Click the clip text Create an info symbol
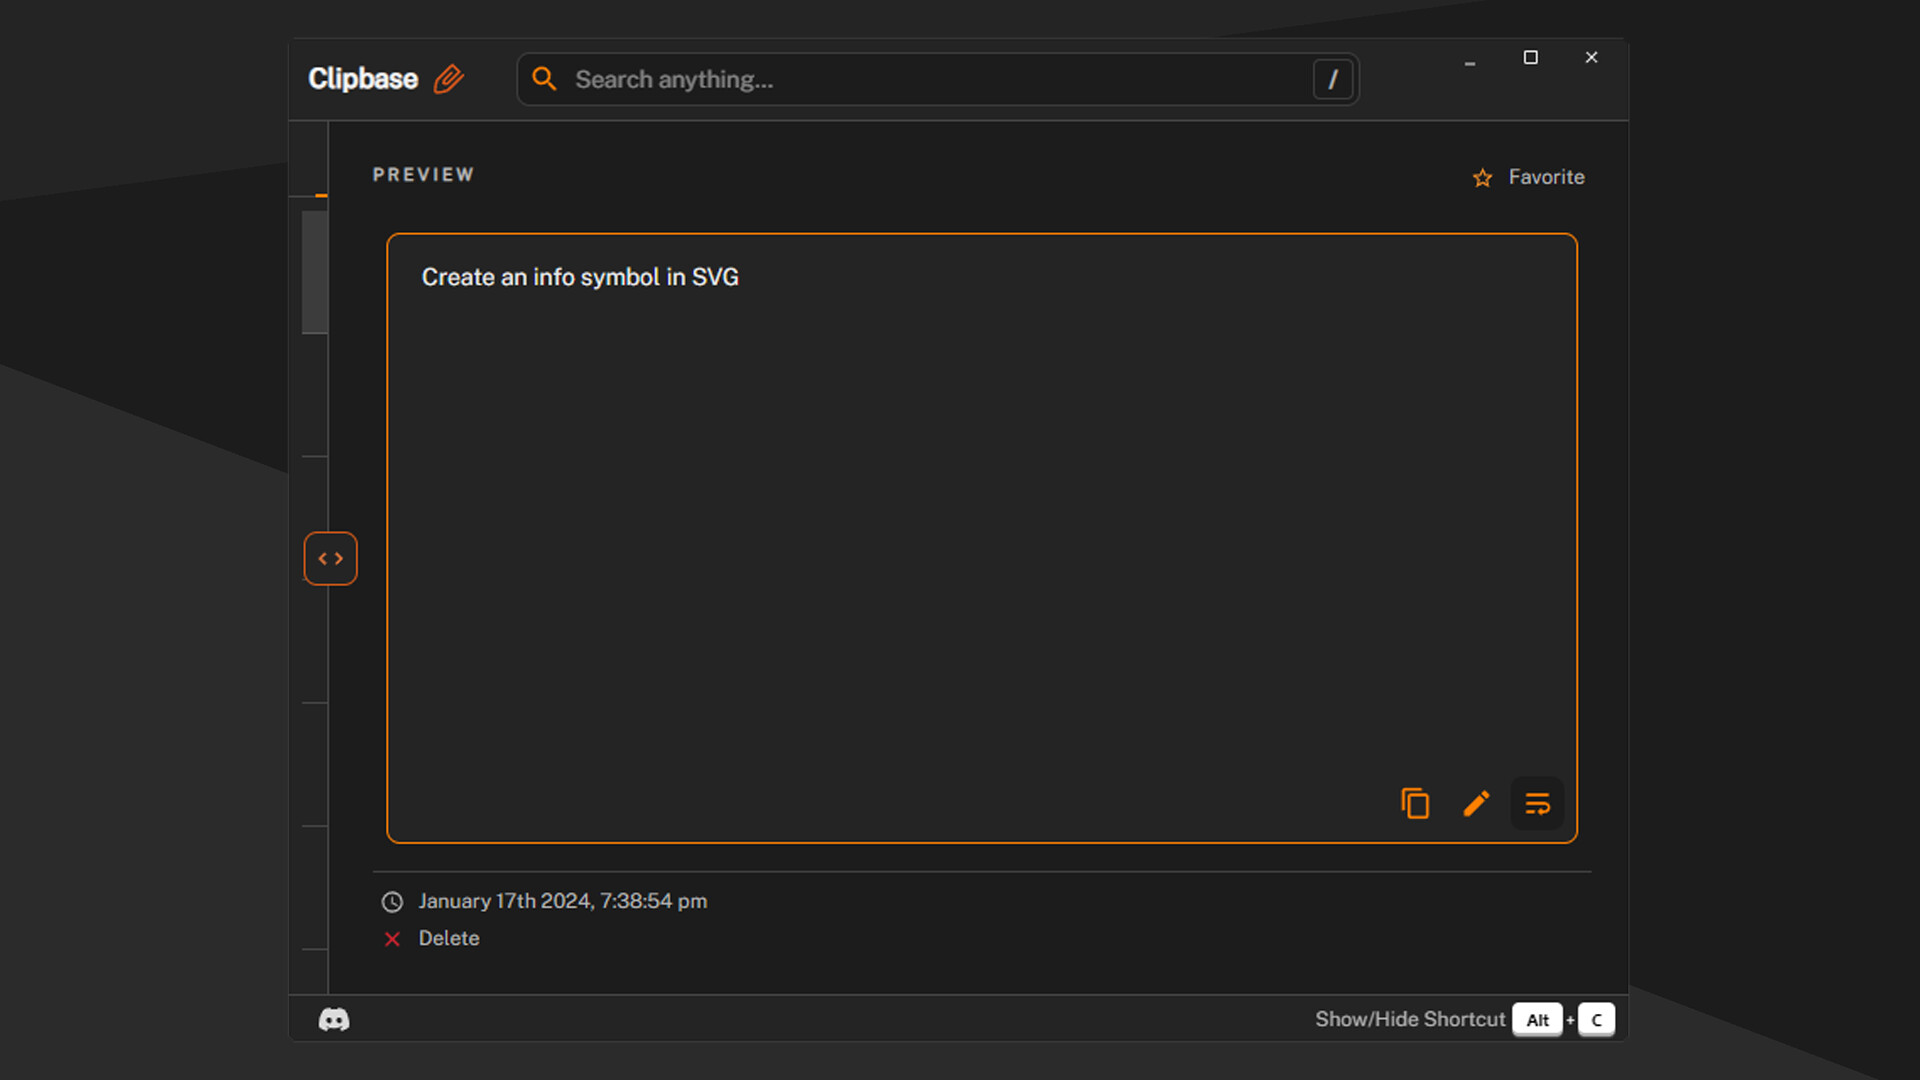Viewport: 1920px width, 1080px height. [x=580, y=277]
